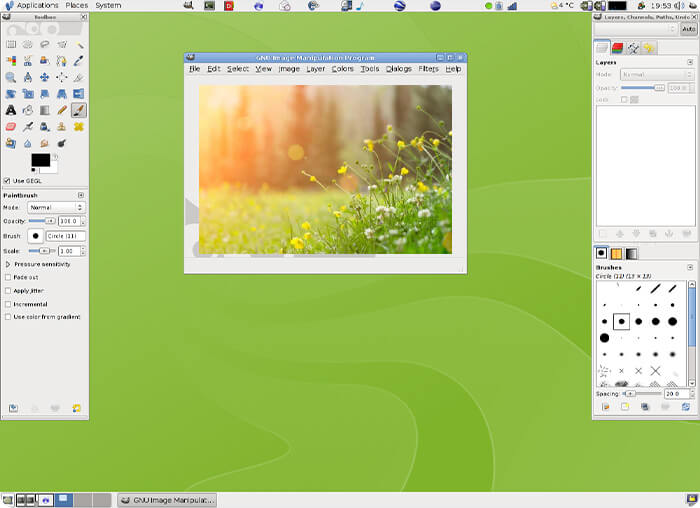Enable the Fade out option
The width and height of the screenshot is (700, 508).
(x=8, y=277)
